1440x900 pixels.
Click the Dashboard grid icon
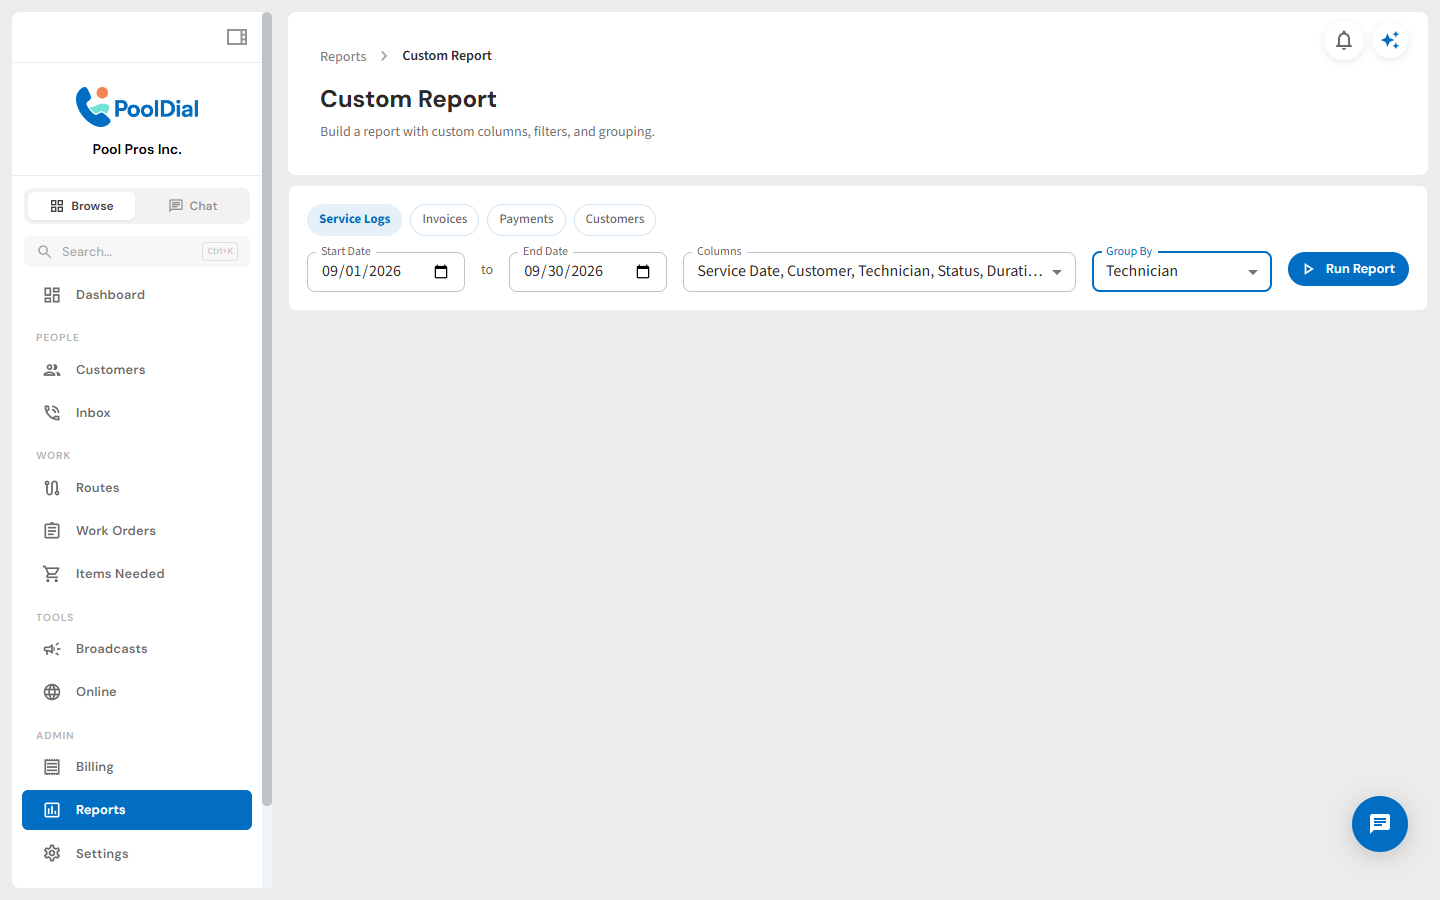52,295
